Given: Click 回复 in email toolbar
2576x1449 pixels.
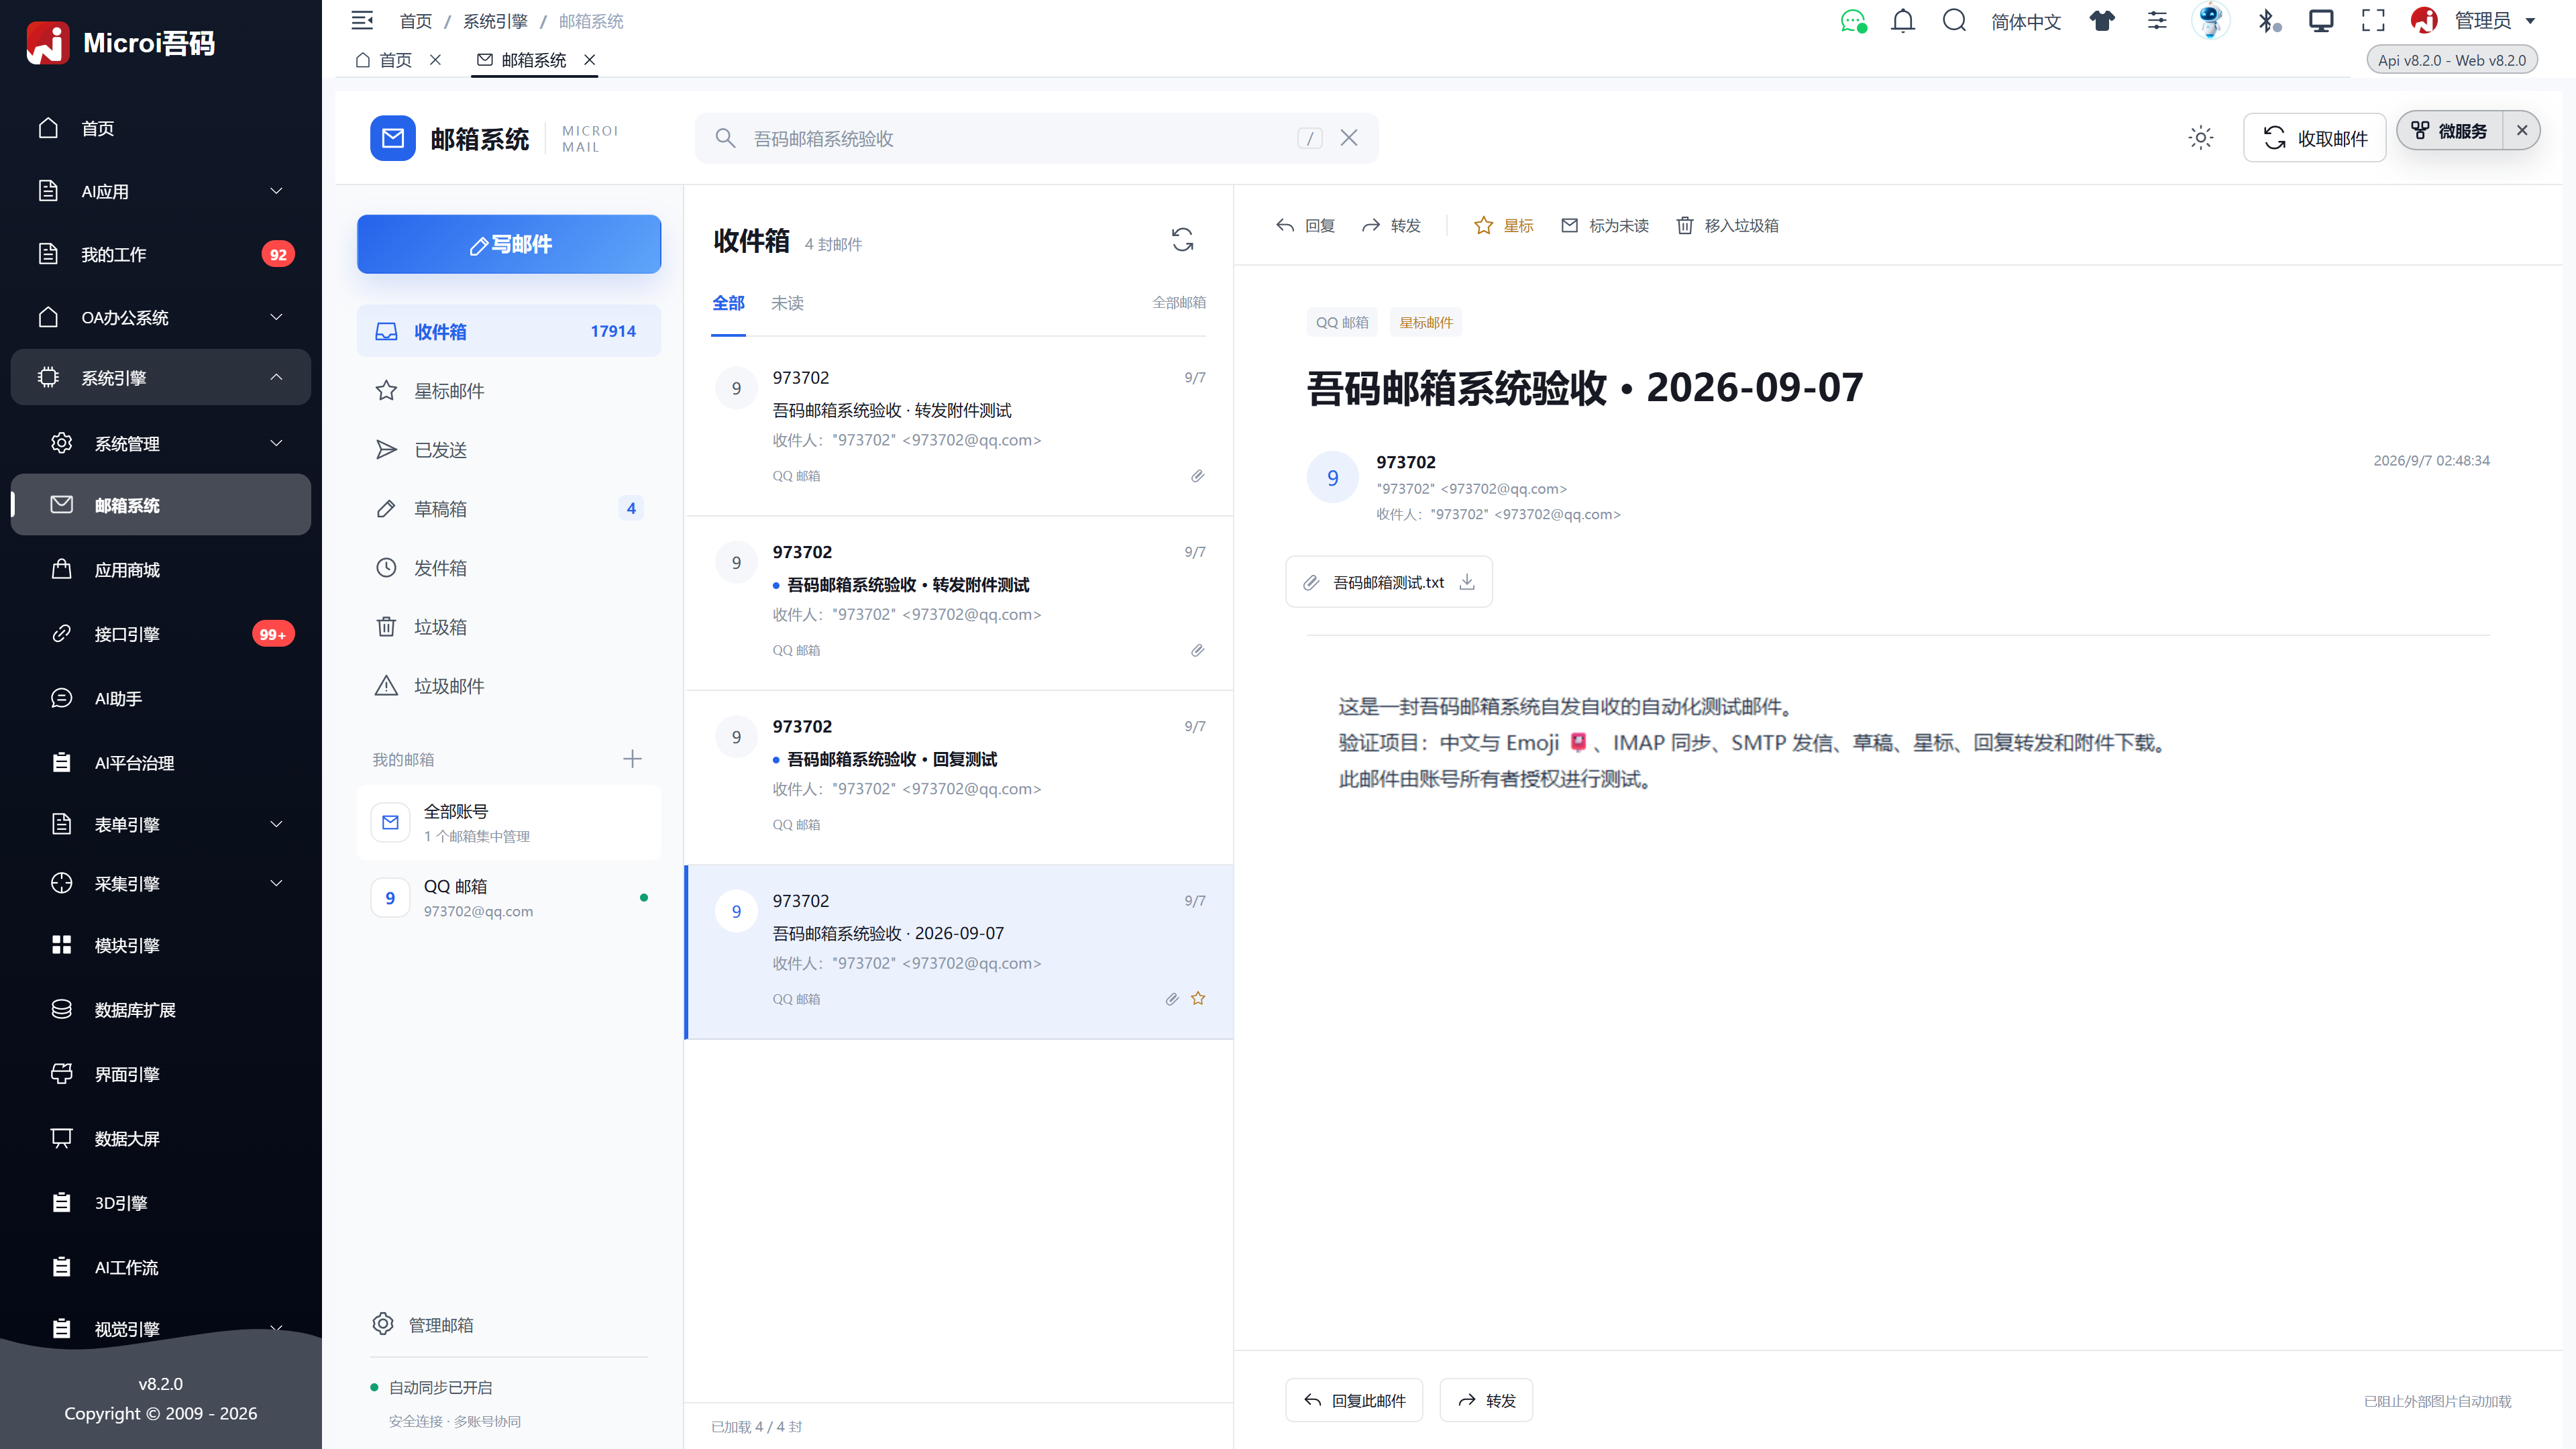Looking at the screenshot, I should click(1305, 226).
